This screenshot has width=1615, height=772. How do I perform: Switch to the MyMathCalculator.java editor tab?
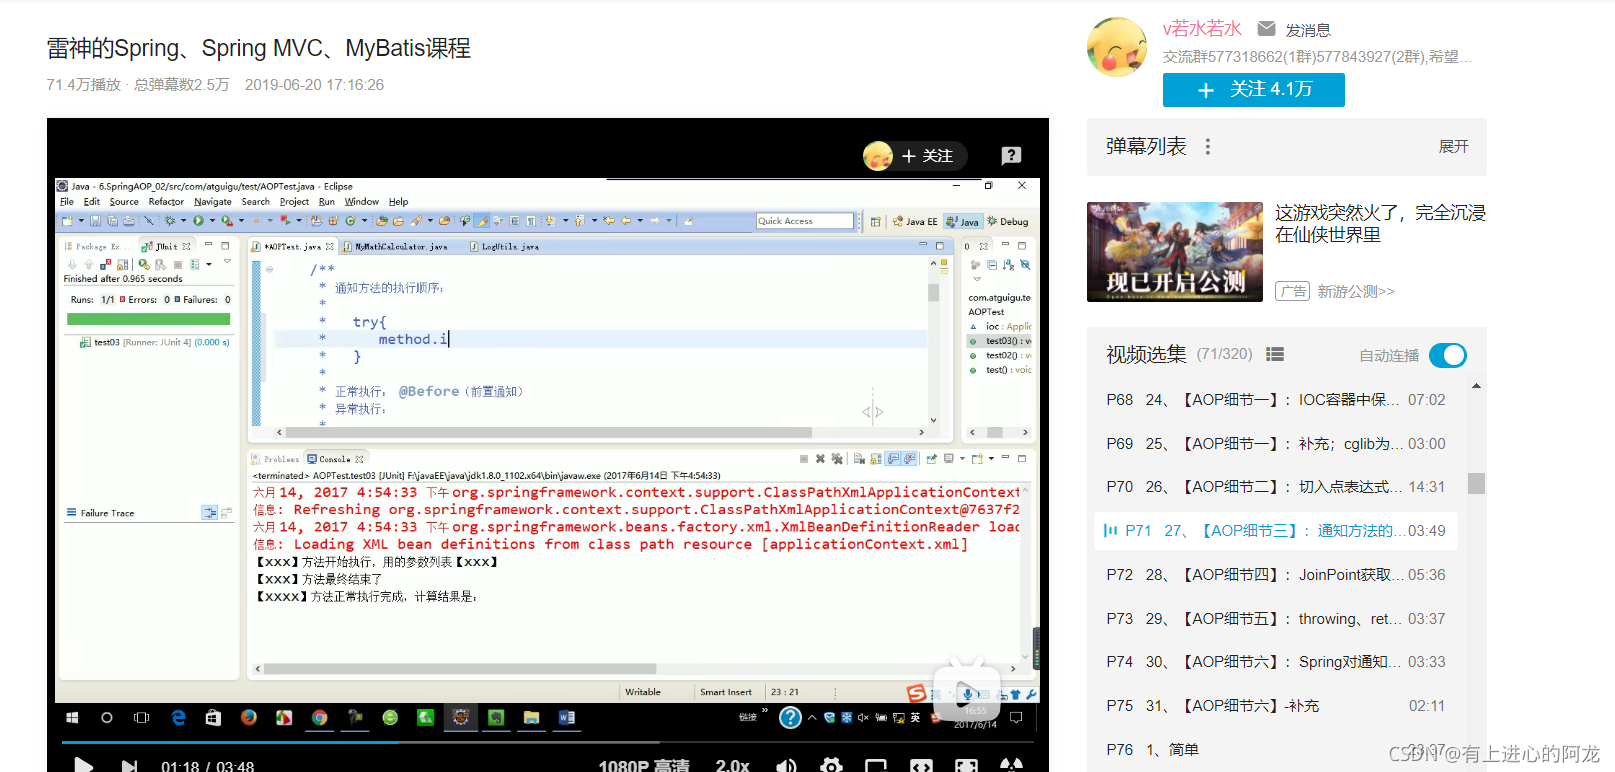tap(394, 246)
